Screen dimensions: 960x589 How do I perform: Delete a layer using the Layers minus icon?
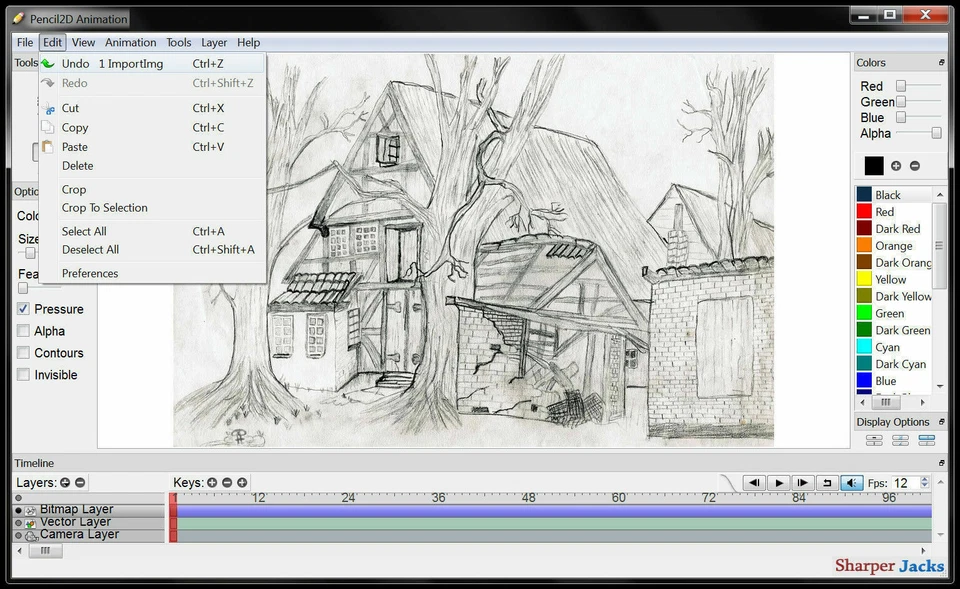pos(80,482)
